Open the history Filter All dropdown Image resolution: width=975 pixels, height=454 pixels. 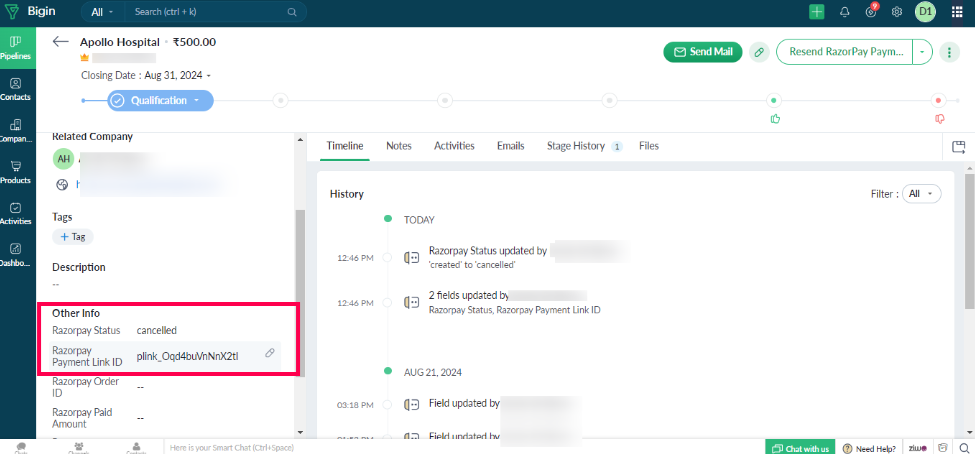point(922,194)
